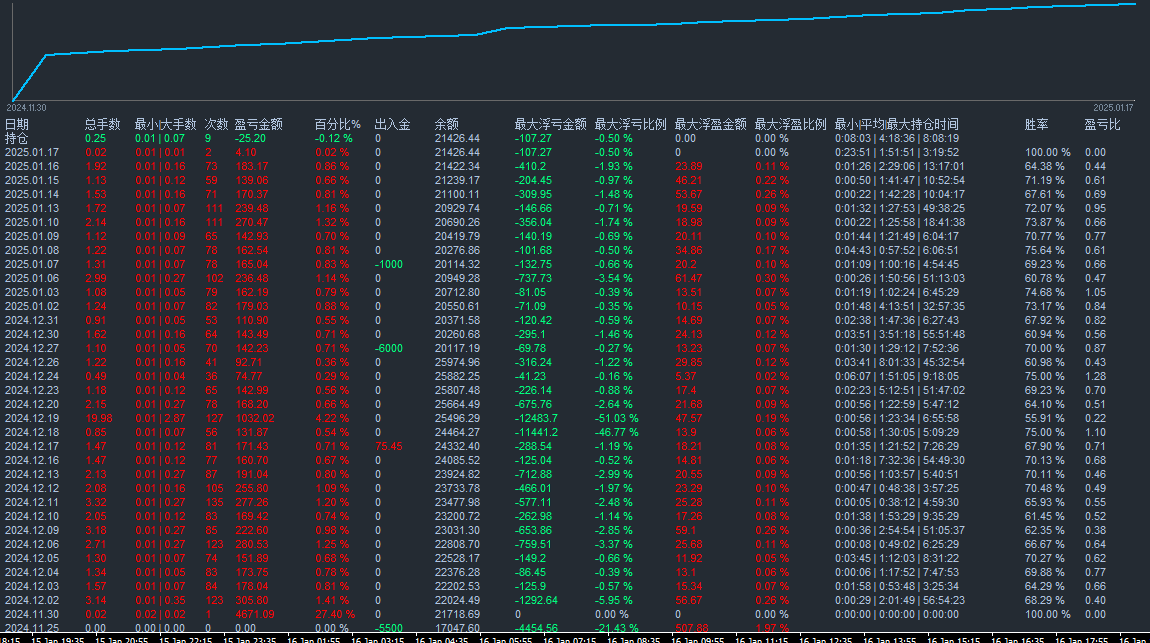Click the 出入金 column header
This screenshot has width=1150, height=643.
(x=392, y=124)
